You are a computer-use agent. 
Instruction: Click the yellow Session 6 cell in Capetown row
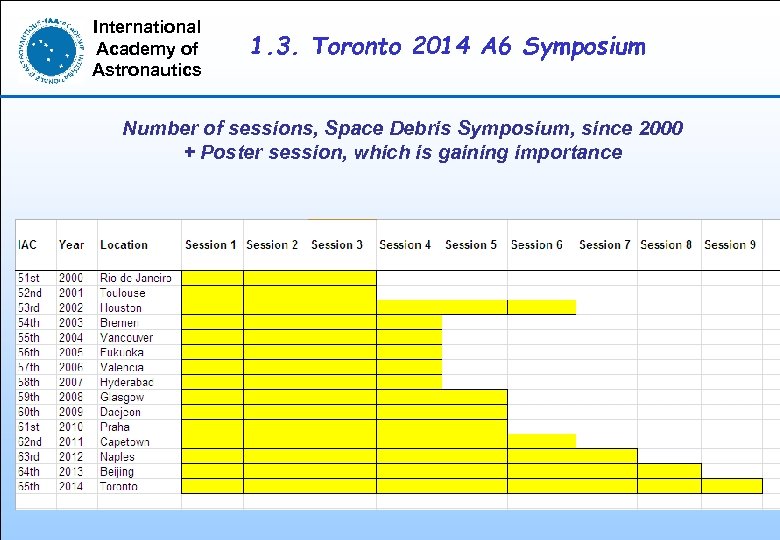pos(542,441)
